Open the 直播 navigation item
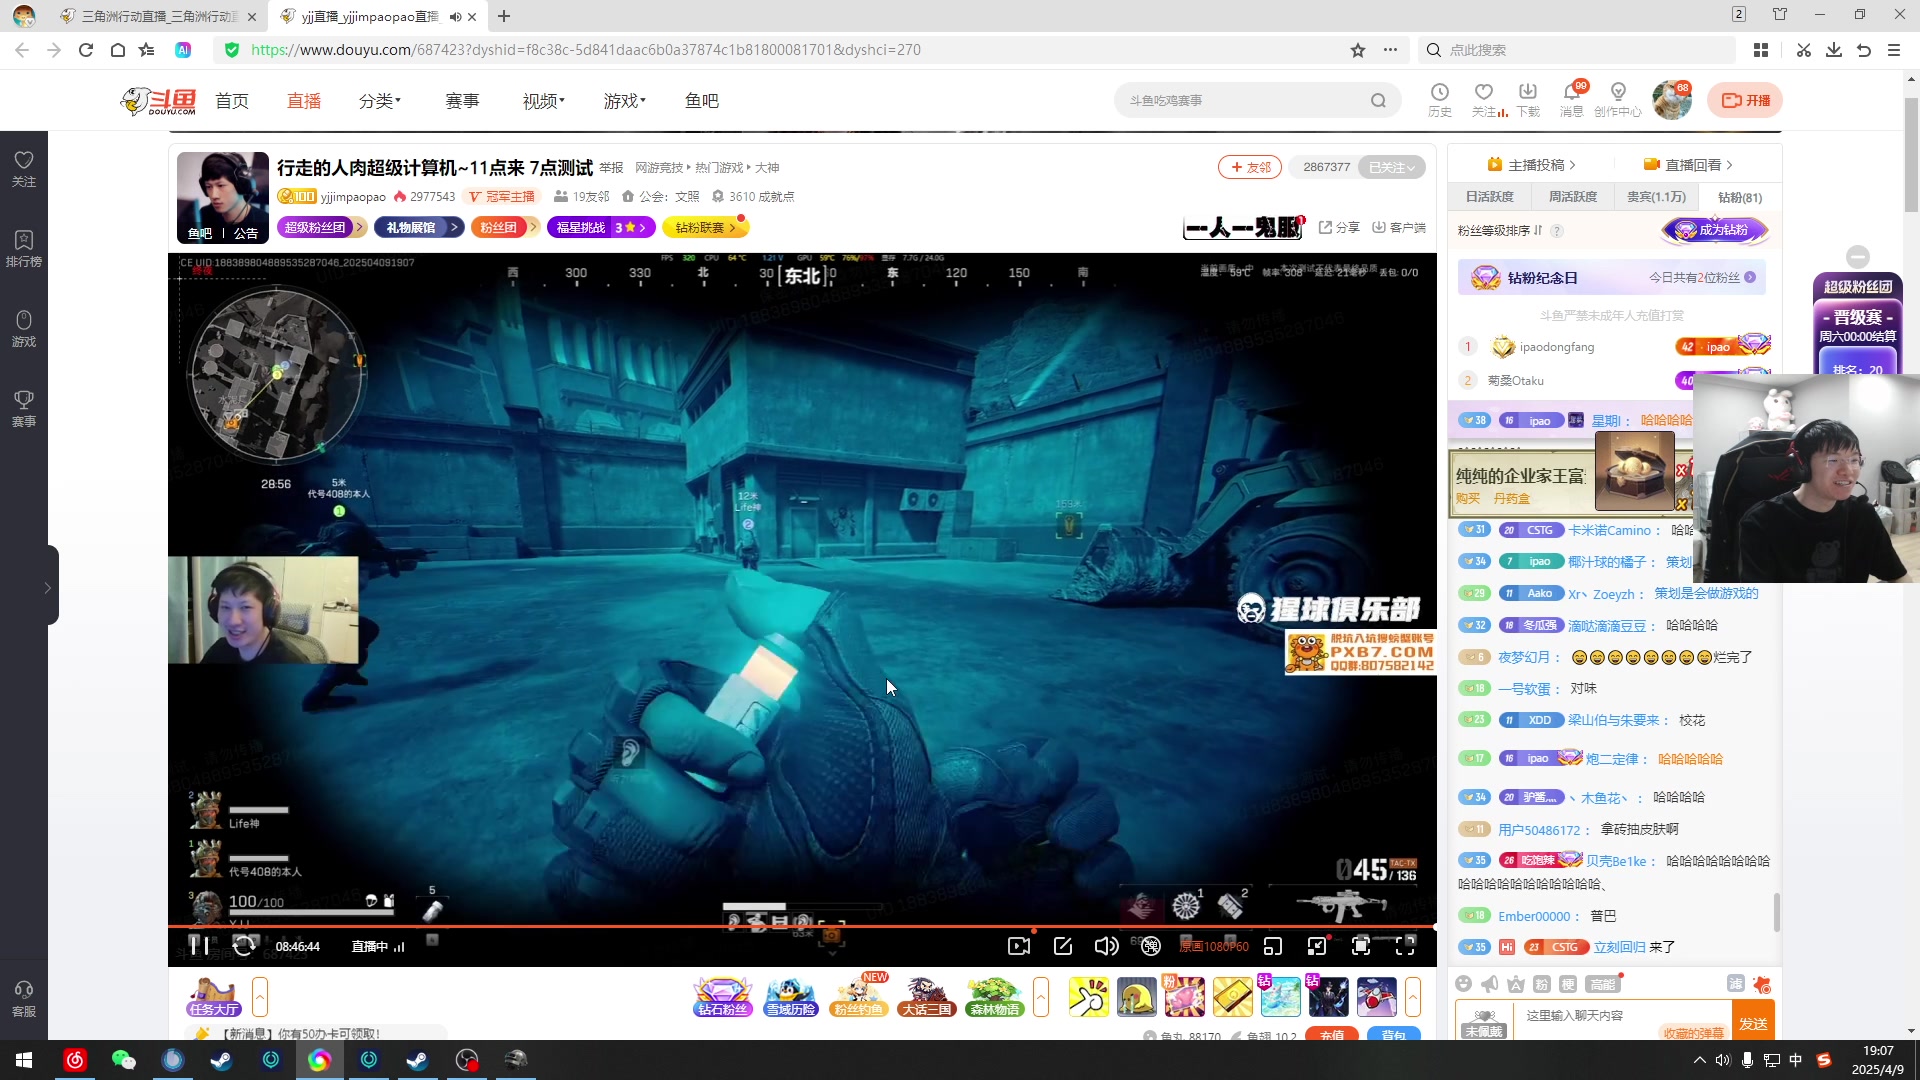This screenshot has width=1920, height=1080. tap(304, 101)
